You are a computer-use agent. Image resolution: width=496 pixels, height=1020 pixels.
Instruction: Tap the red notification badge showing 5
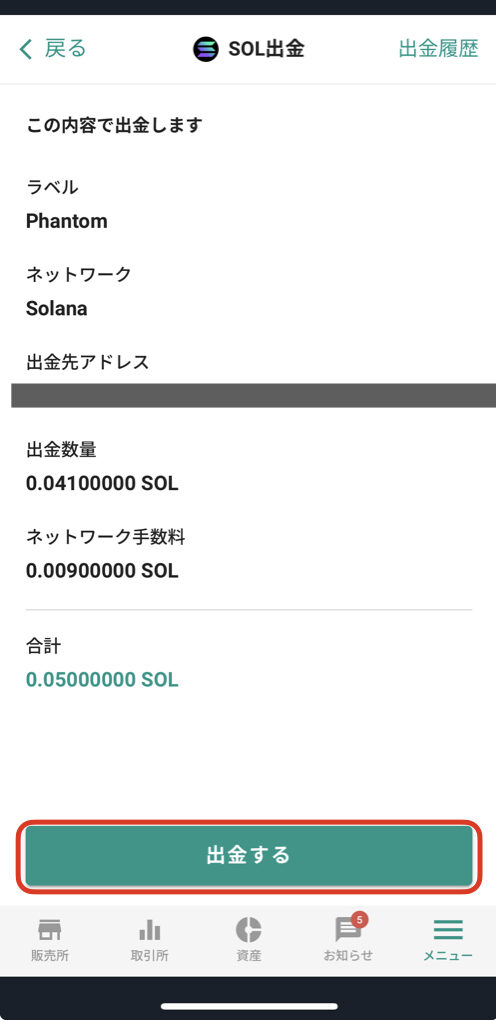point(359,920)
